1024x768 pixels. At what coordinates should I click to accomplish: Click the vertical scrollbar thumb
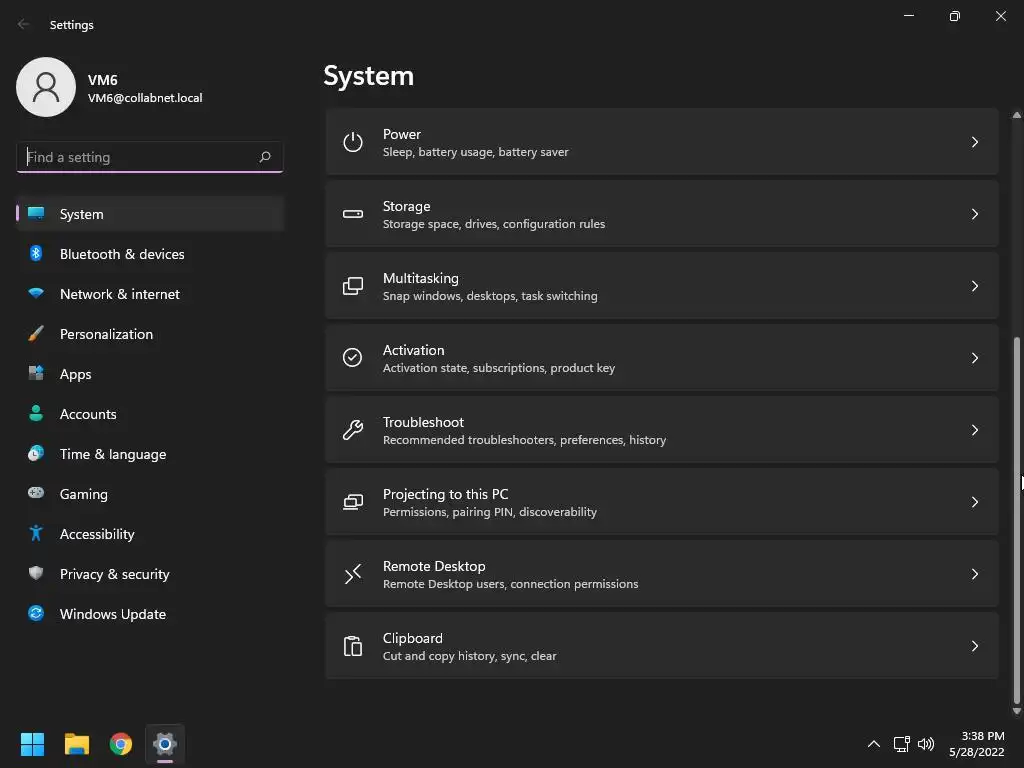1017,520
